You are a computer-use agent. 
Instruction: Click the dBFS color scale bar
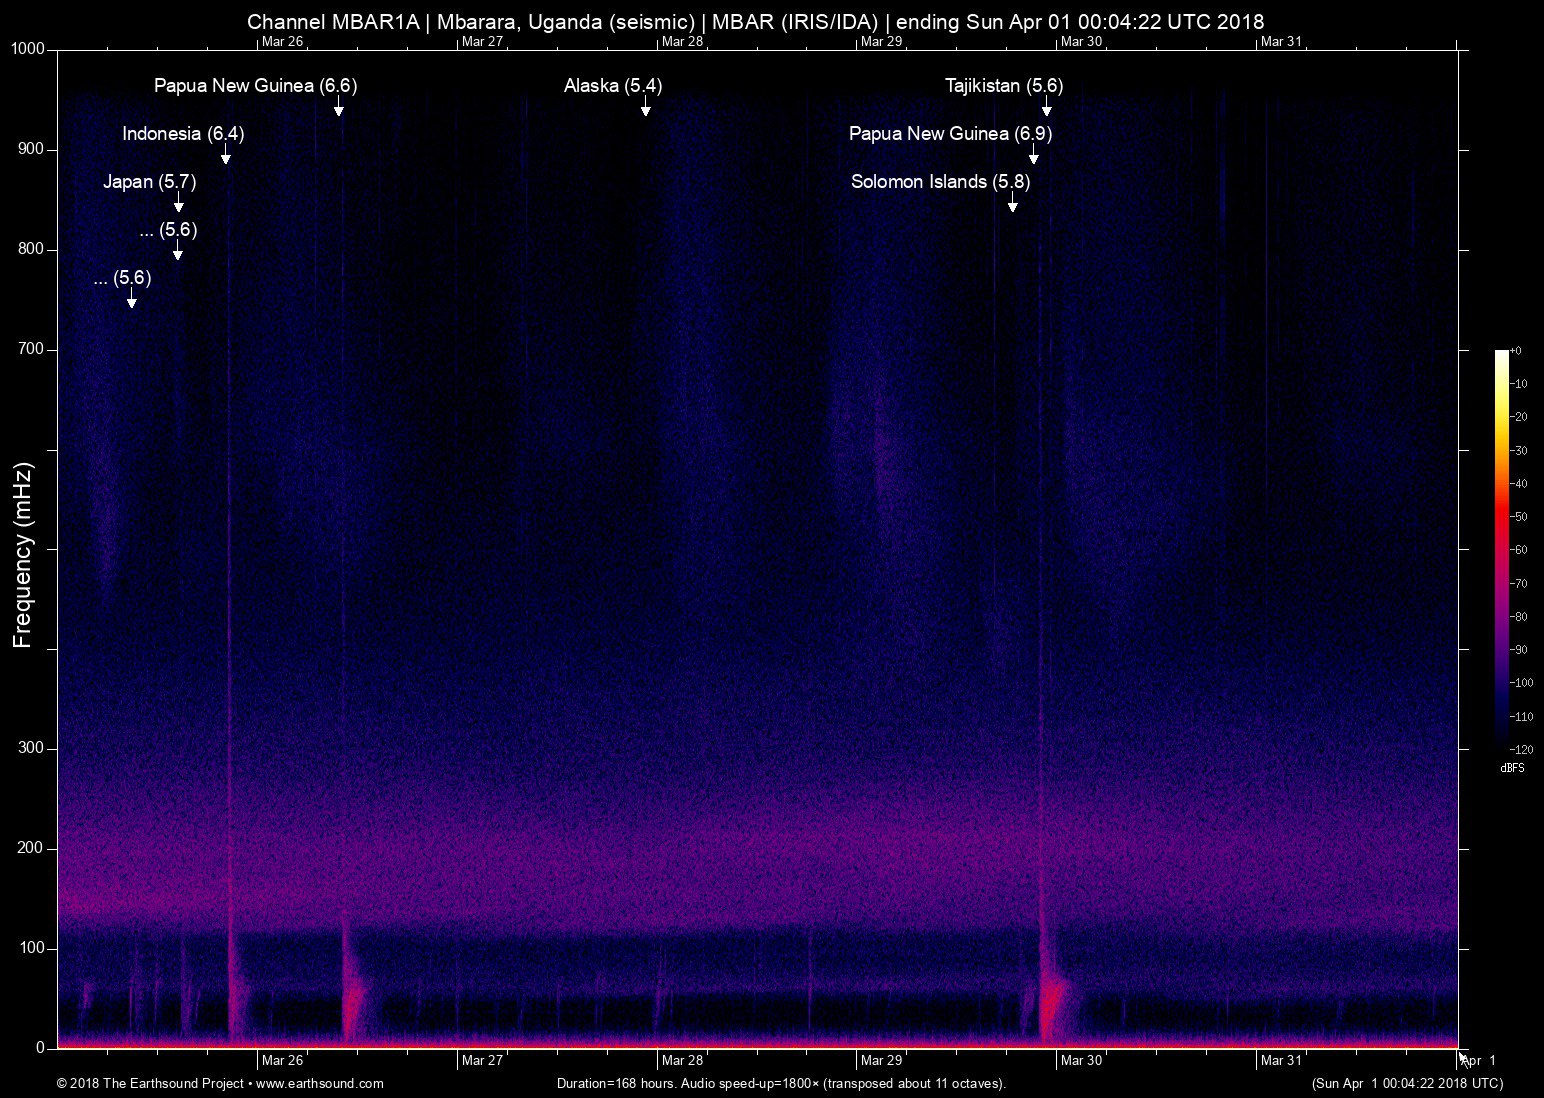[1501, 549]
